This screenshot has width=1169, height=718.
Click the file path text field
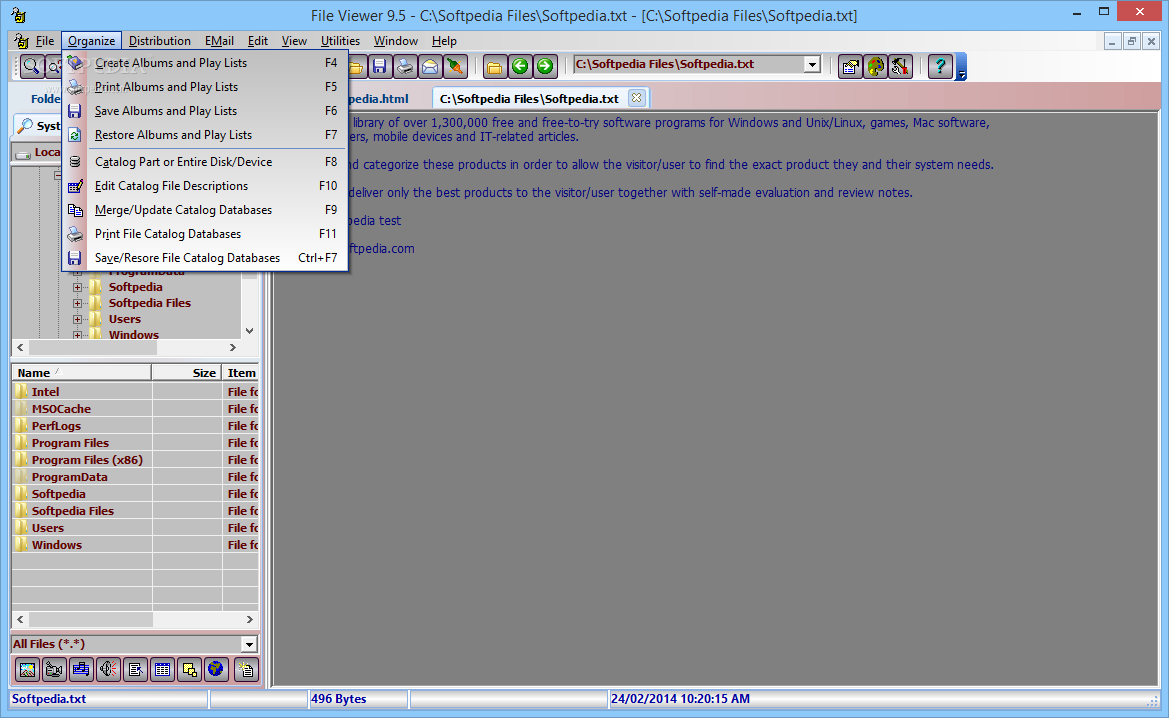688,65
